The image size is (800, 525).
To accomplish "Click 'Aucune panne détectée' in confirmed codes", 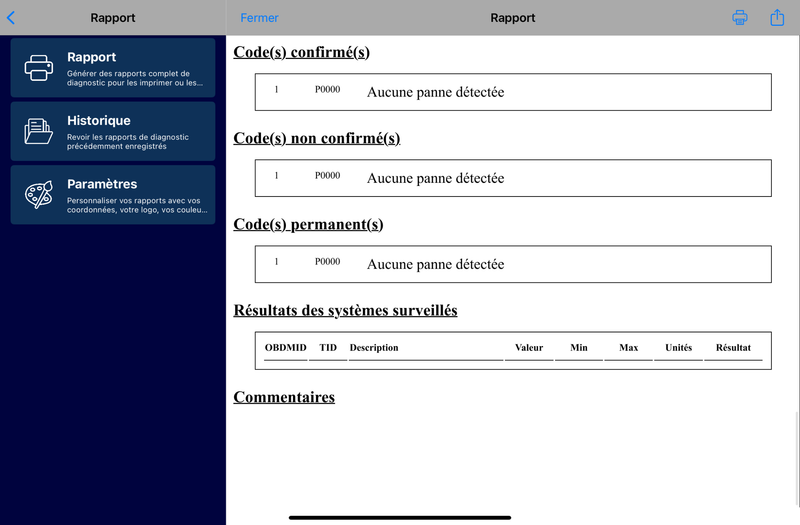I will (x=436, y=92).
